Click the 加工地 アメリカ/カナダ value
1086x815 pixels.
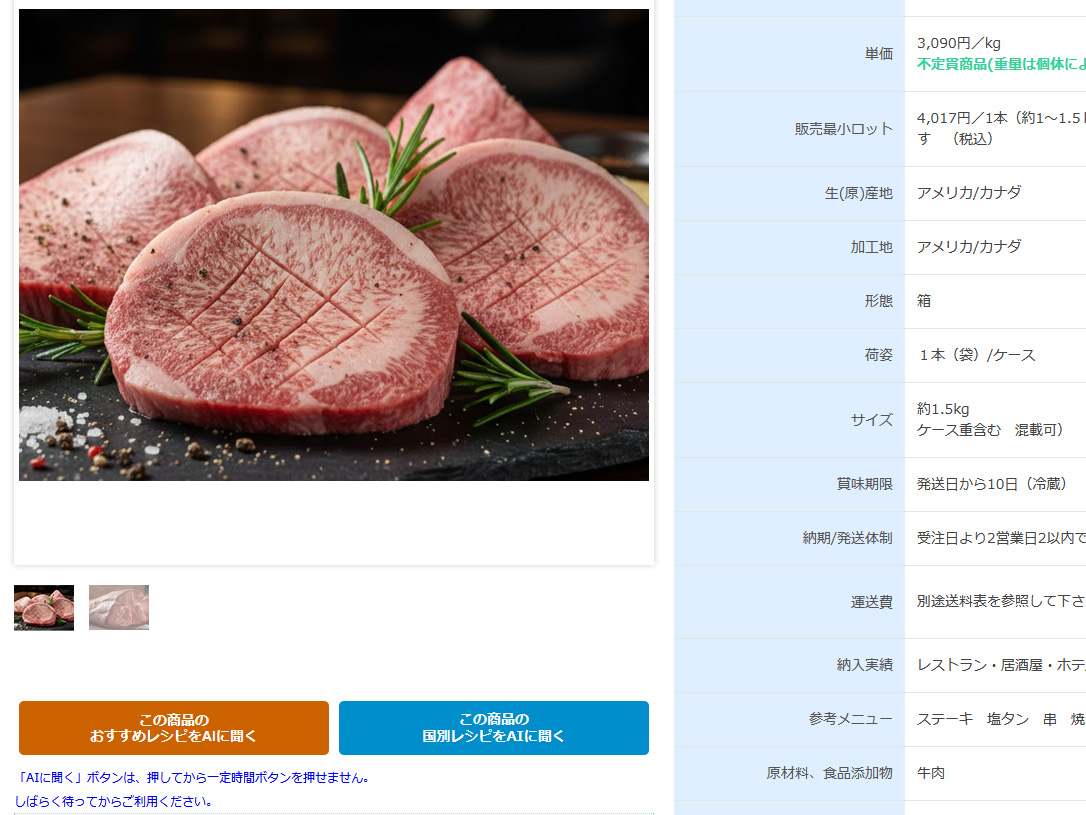(968, 247)
